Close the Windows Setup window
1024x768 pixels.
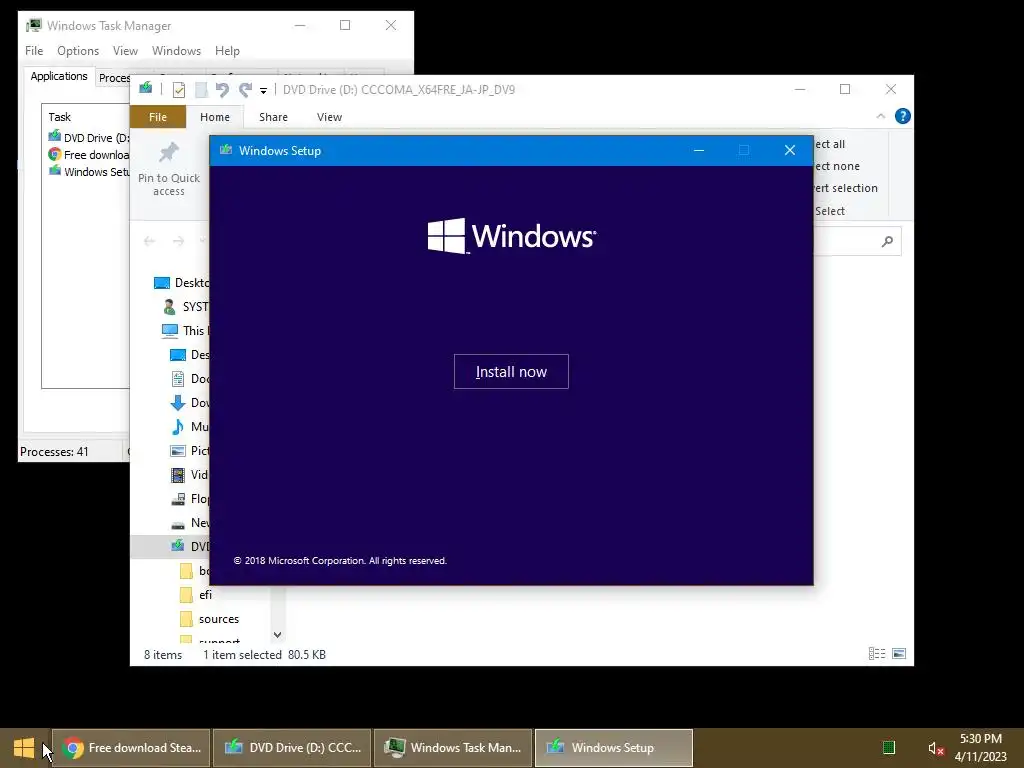coord(790,150)
